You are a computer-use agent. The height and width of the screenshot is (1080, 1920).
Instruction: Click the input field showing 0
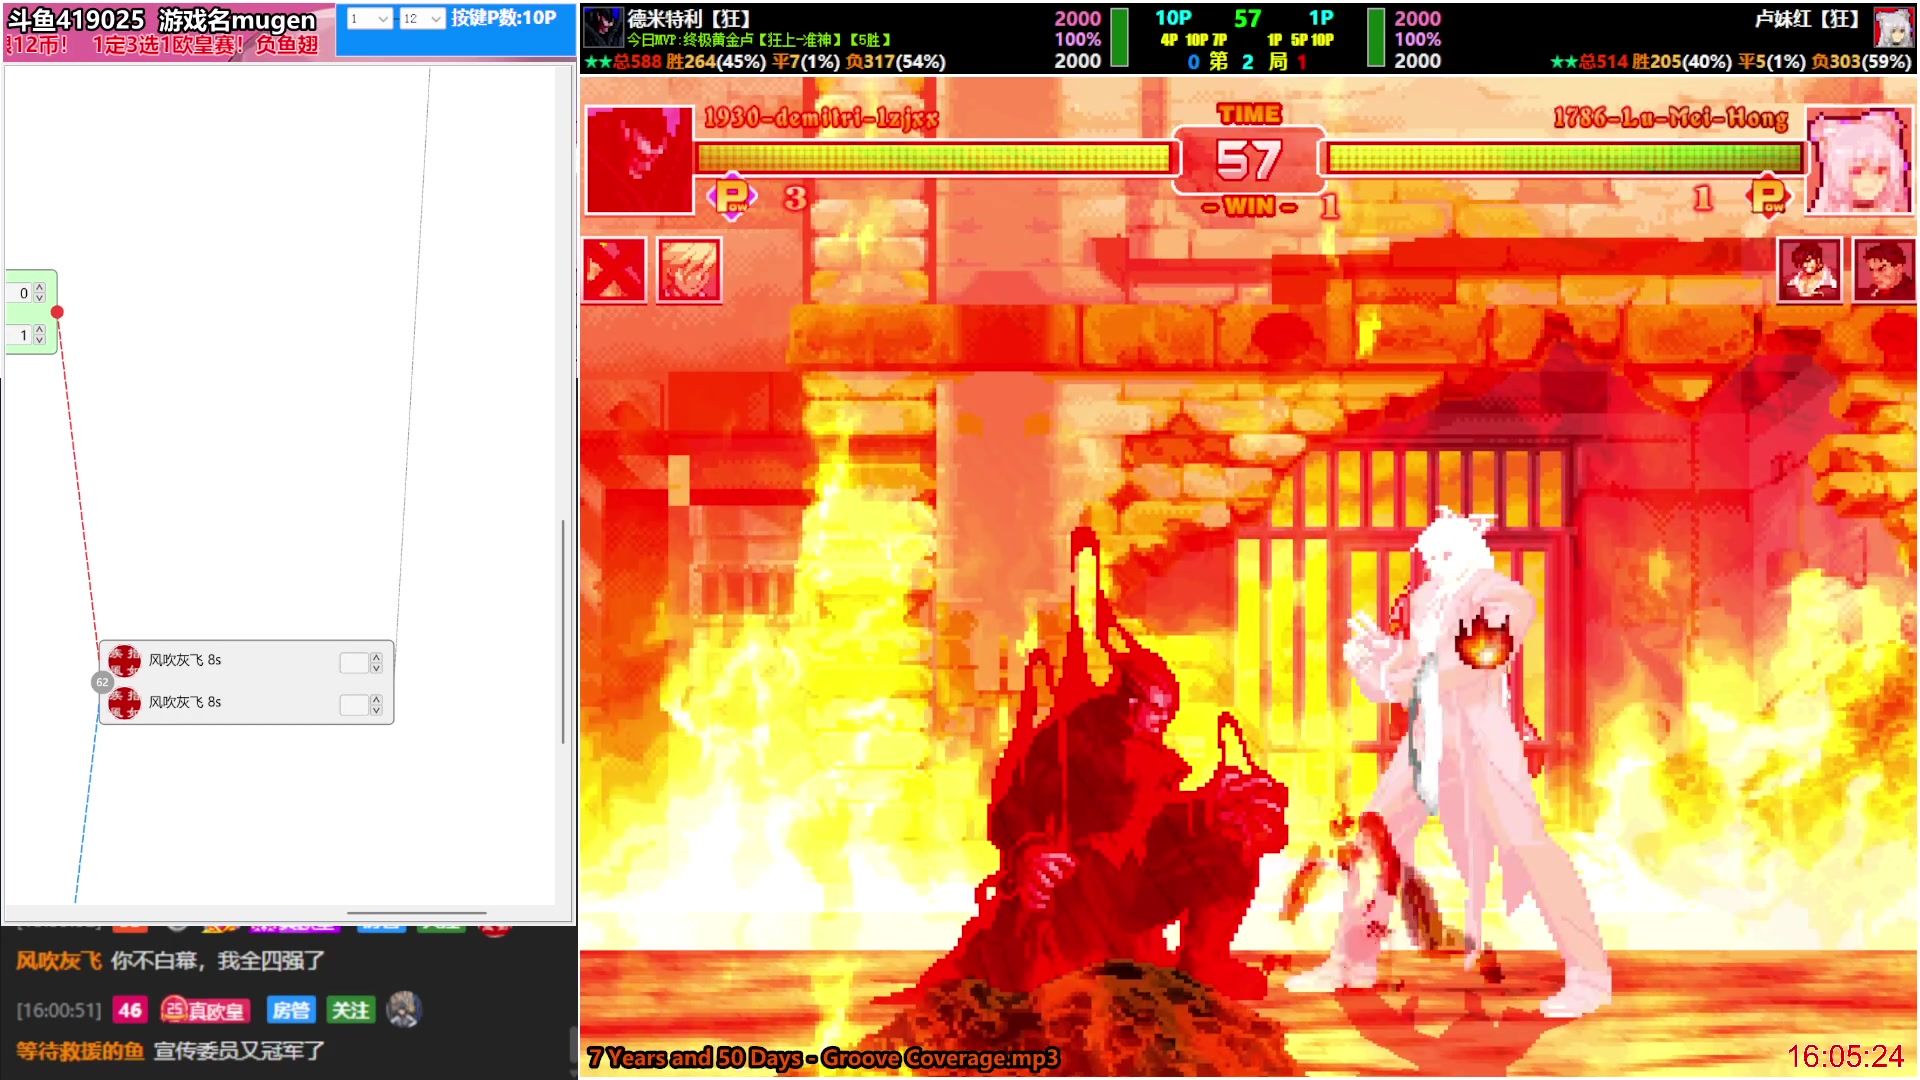click(x=20, y=293)
